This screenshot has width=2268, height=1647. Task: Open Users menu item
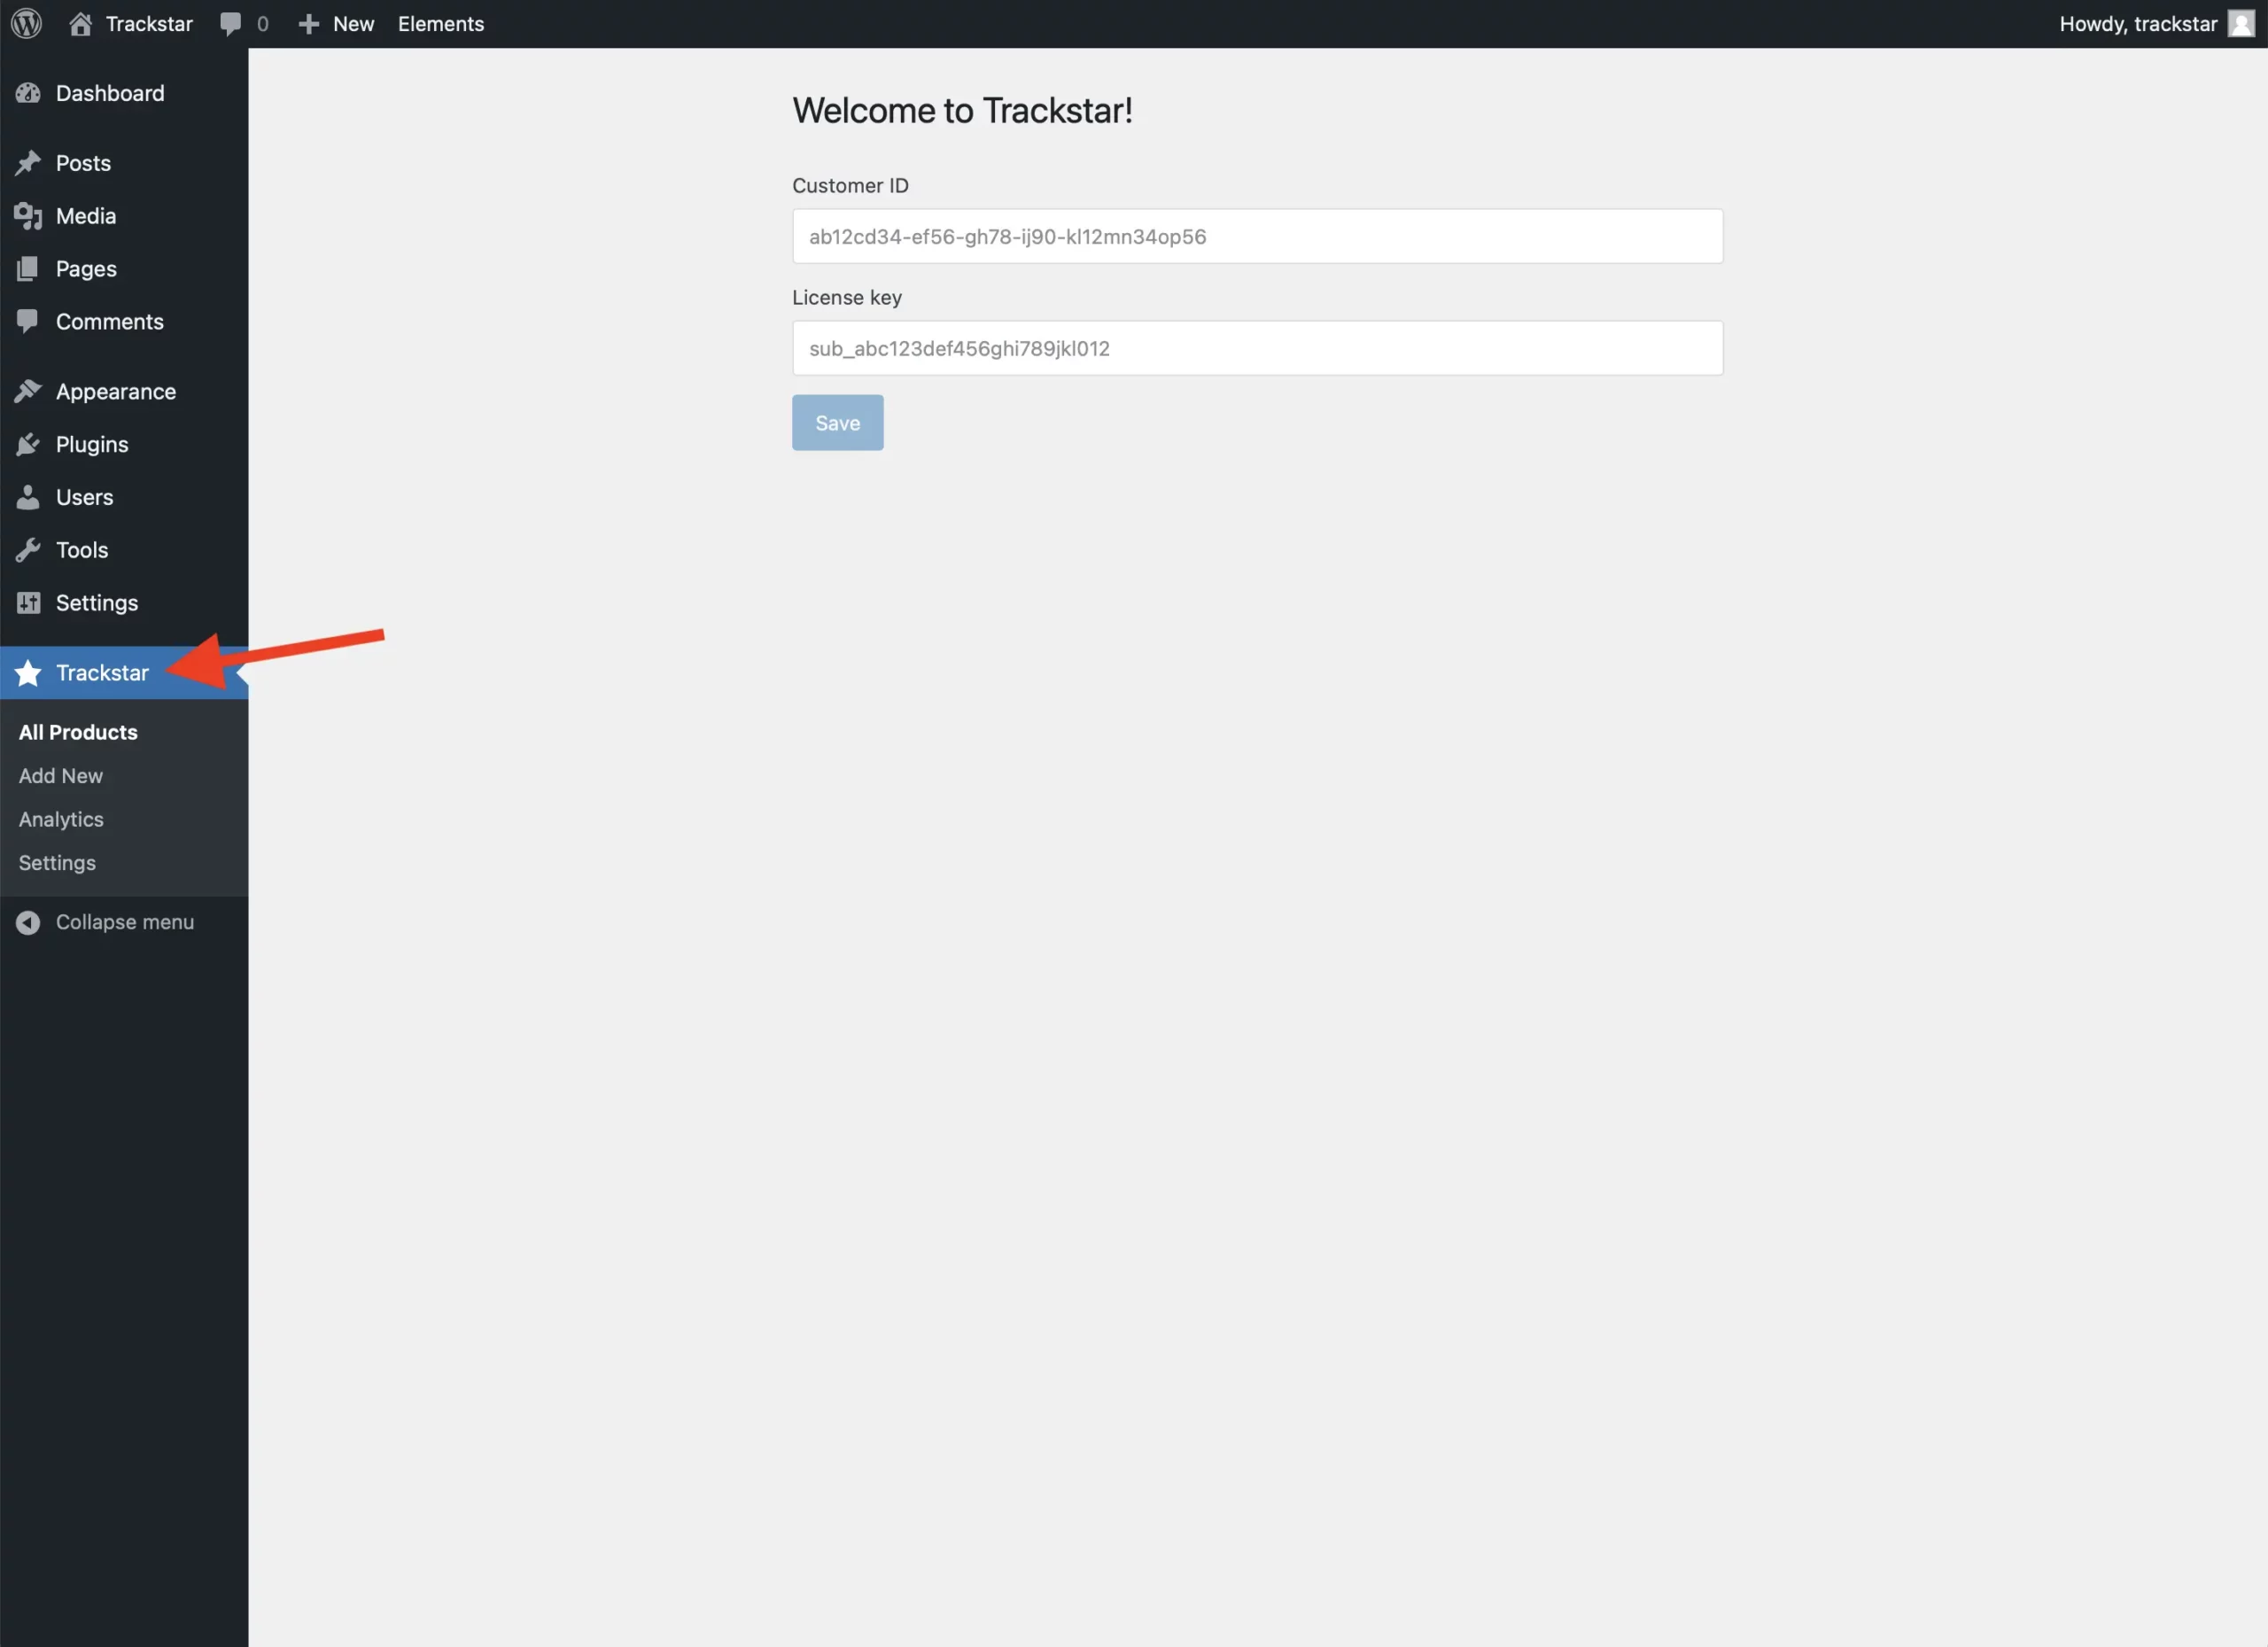124,497
